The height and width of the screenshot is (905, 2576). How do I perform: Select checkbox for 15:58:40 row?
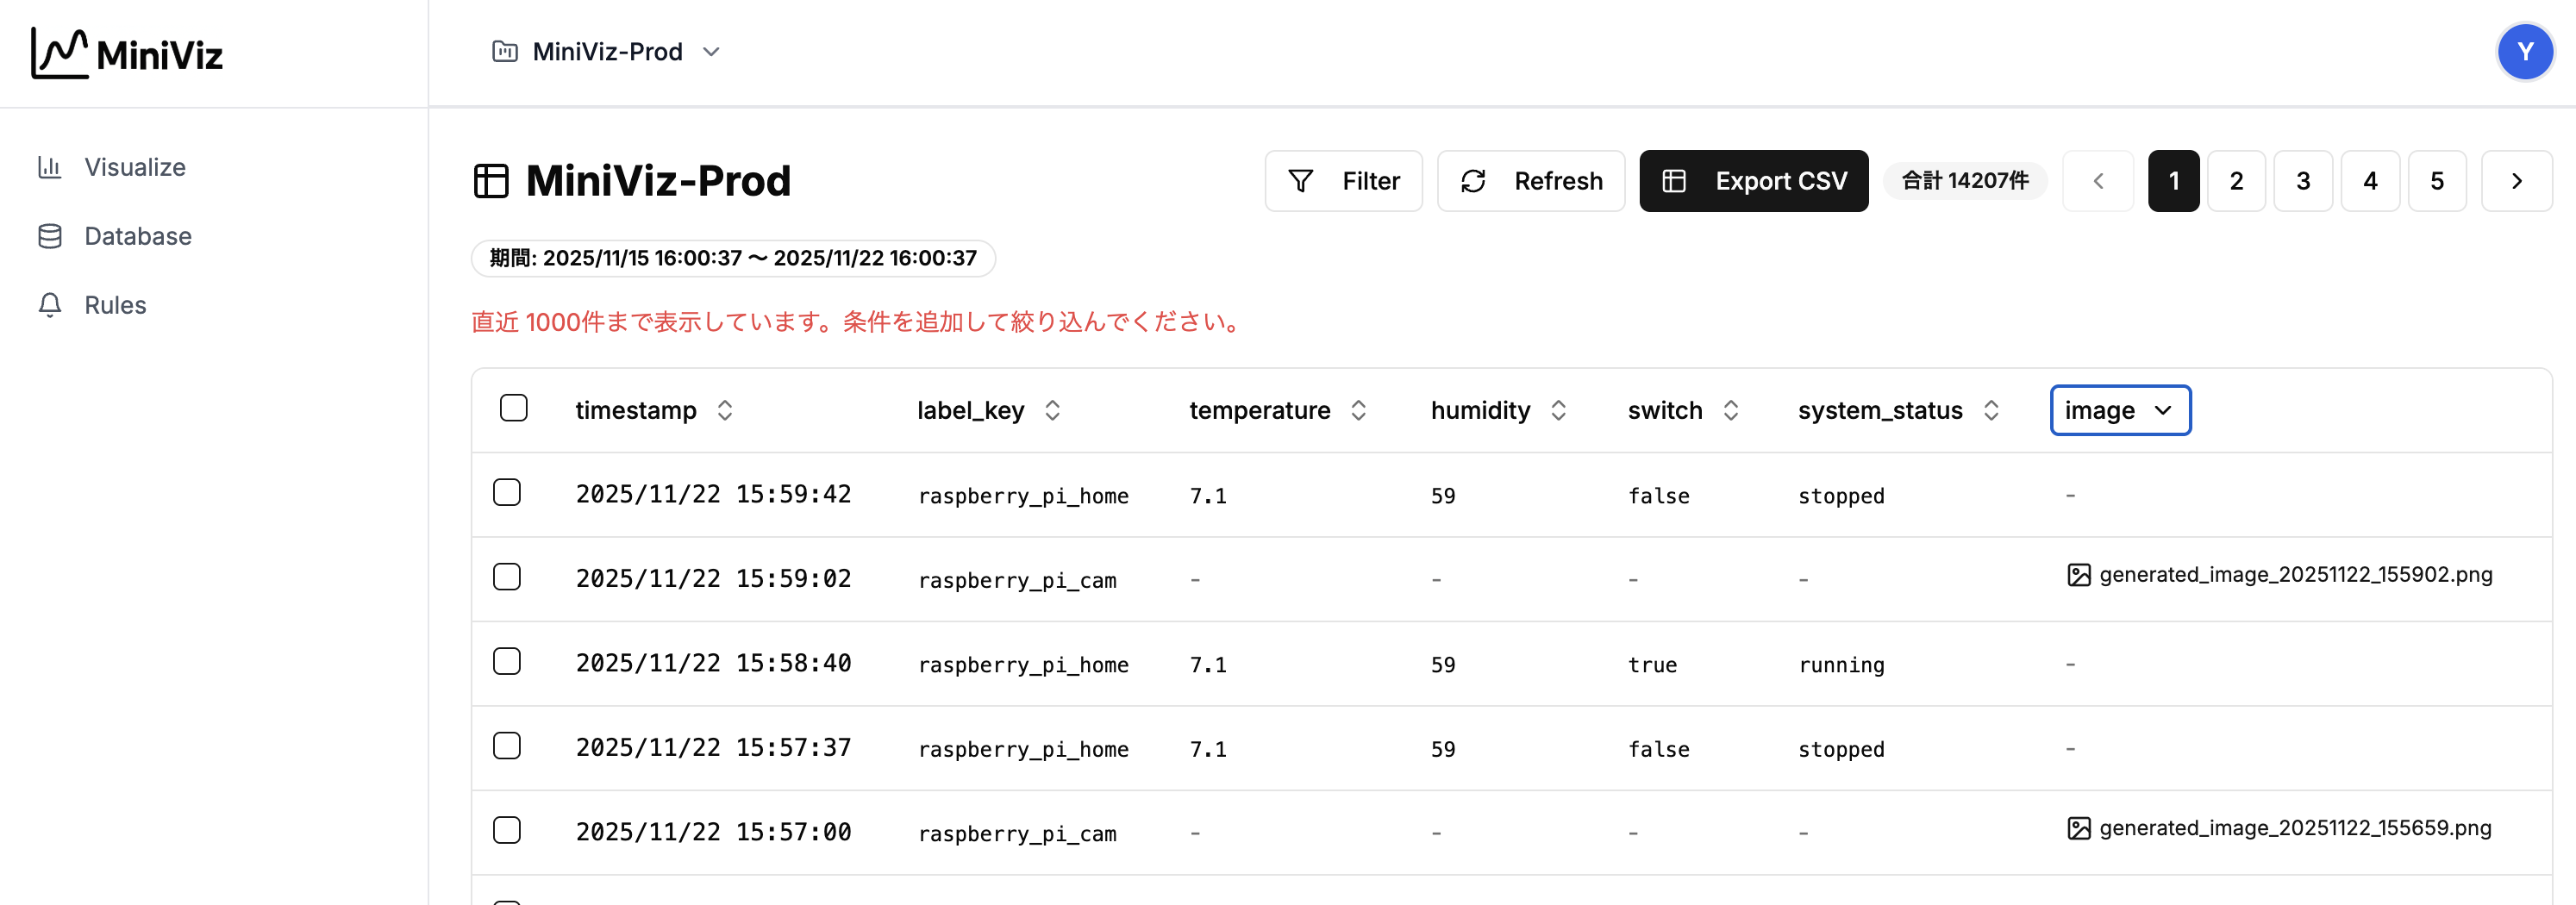(x=507, y=662)
